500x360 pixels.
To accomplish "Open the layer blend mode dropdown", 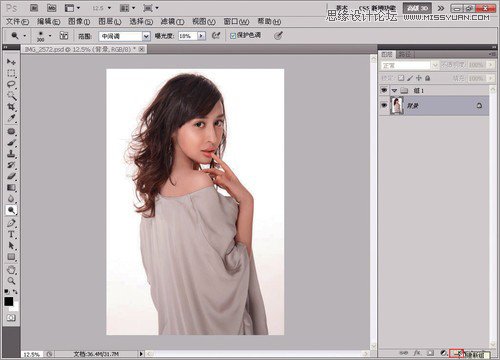I will click(409, 65).
